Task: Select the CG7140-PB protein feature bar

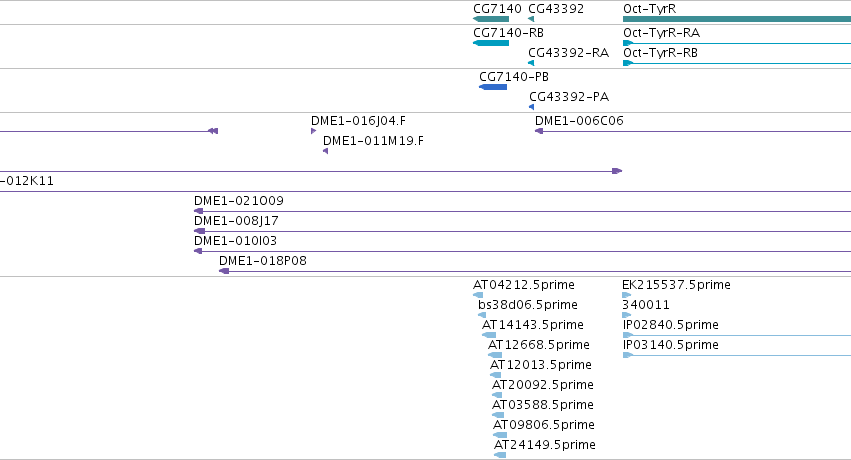Action: pyautogui.click(x=493, y=87)
